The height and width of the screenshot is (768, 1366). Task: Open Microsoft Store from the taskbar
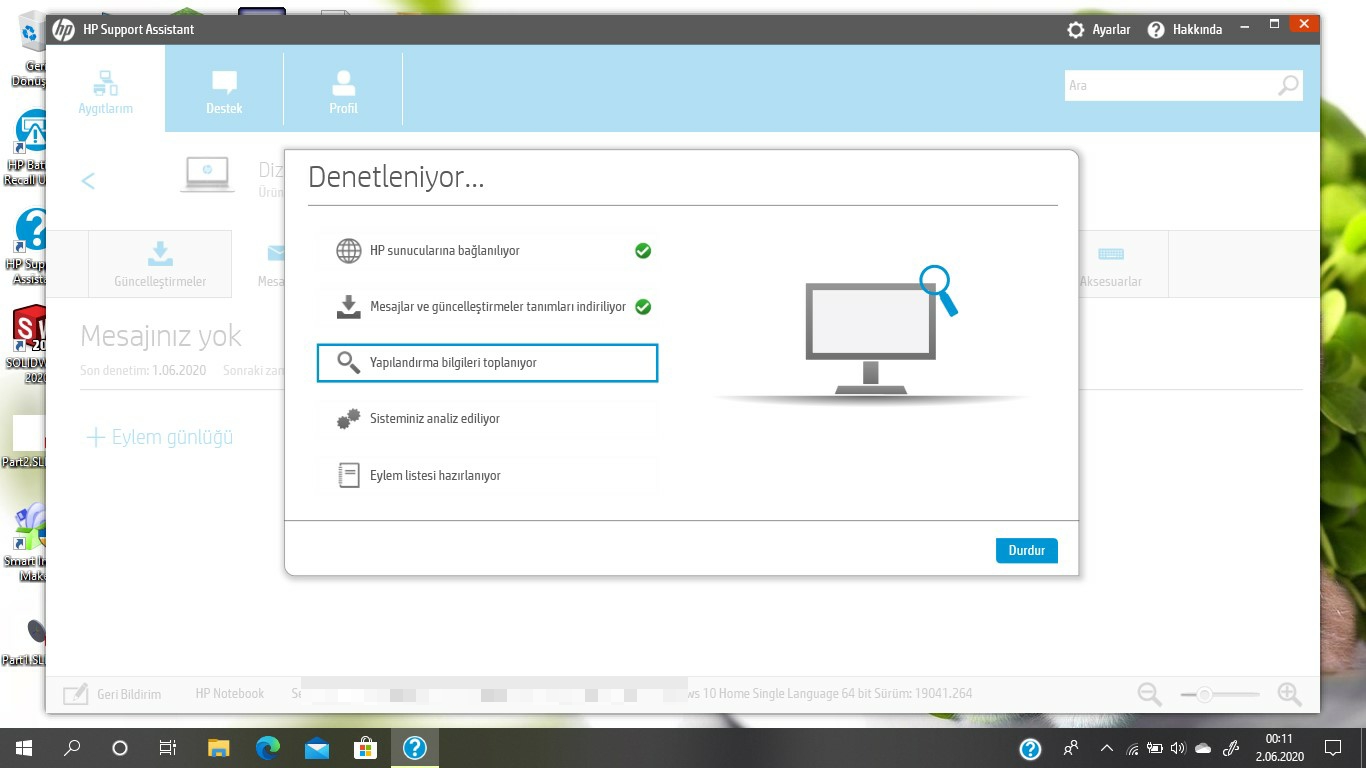pos(365,748)
